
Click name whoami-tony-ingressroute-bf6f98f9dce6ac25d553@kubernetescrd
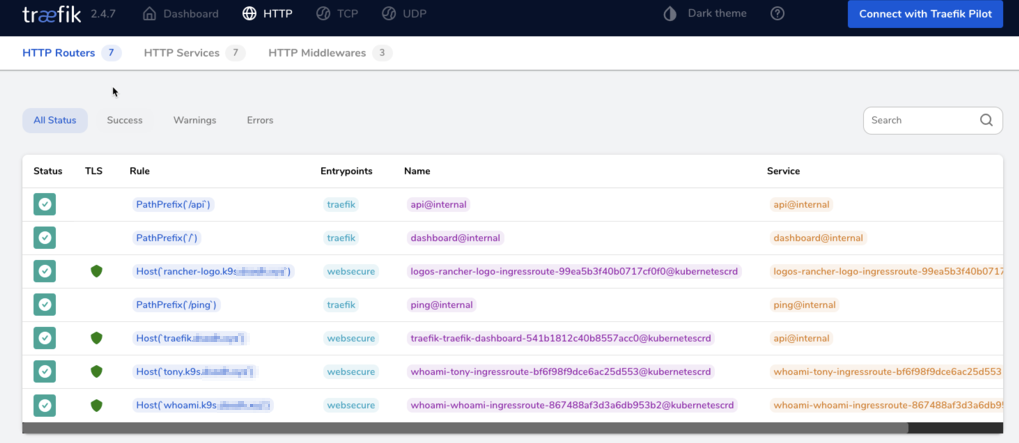tap(560, 372)
